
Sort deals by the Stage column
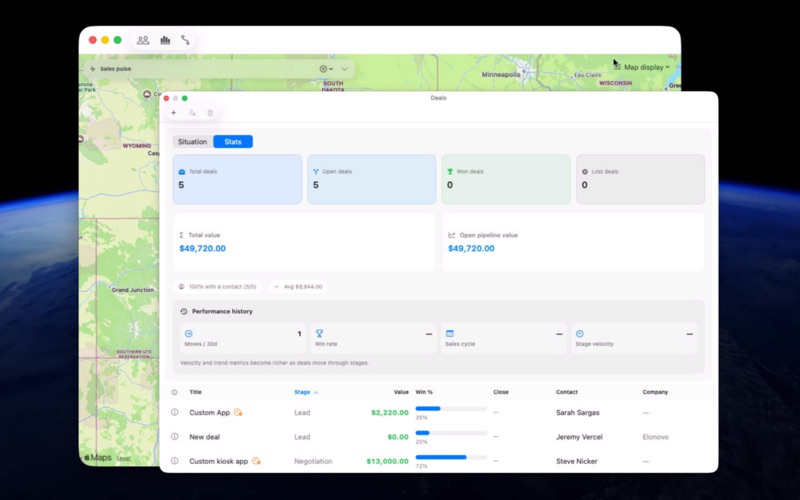[306, 392]
